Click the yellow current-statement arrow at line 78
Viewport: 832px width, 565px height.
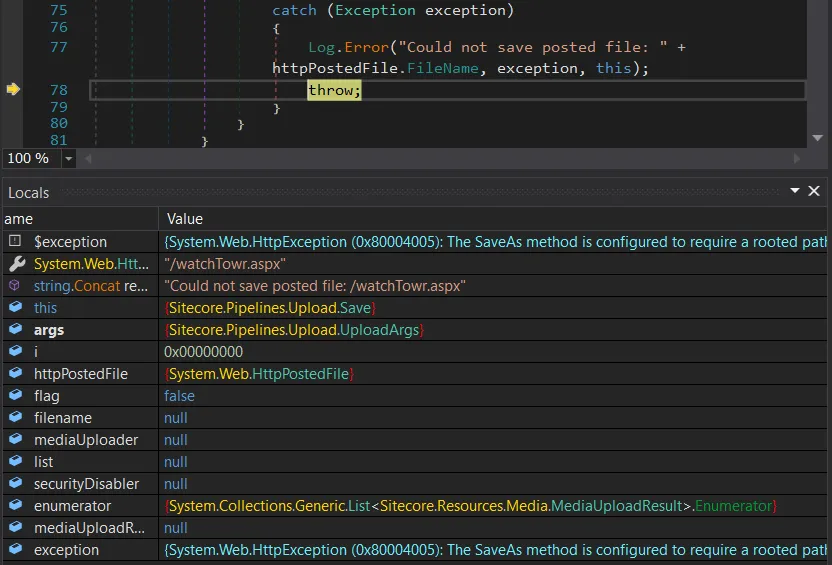pos(13,89)
